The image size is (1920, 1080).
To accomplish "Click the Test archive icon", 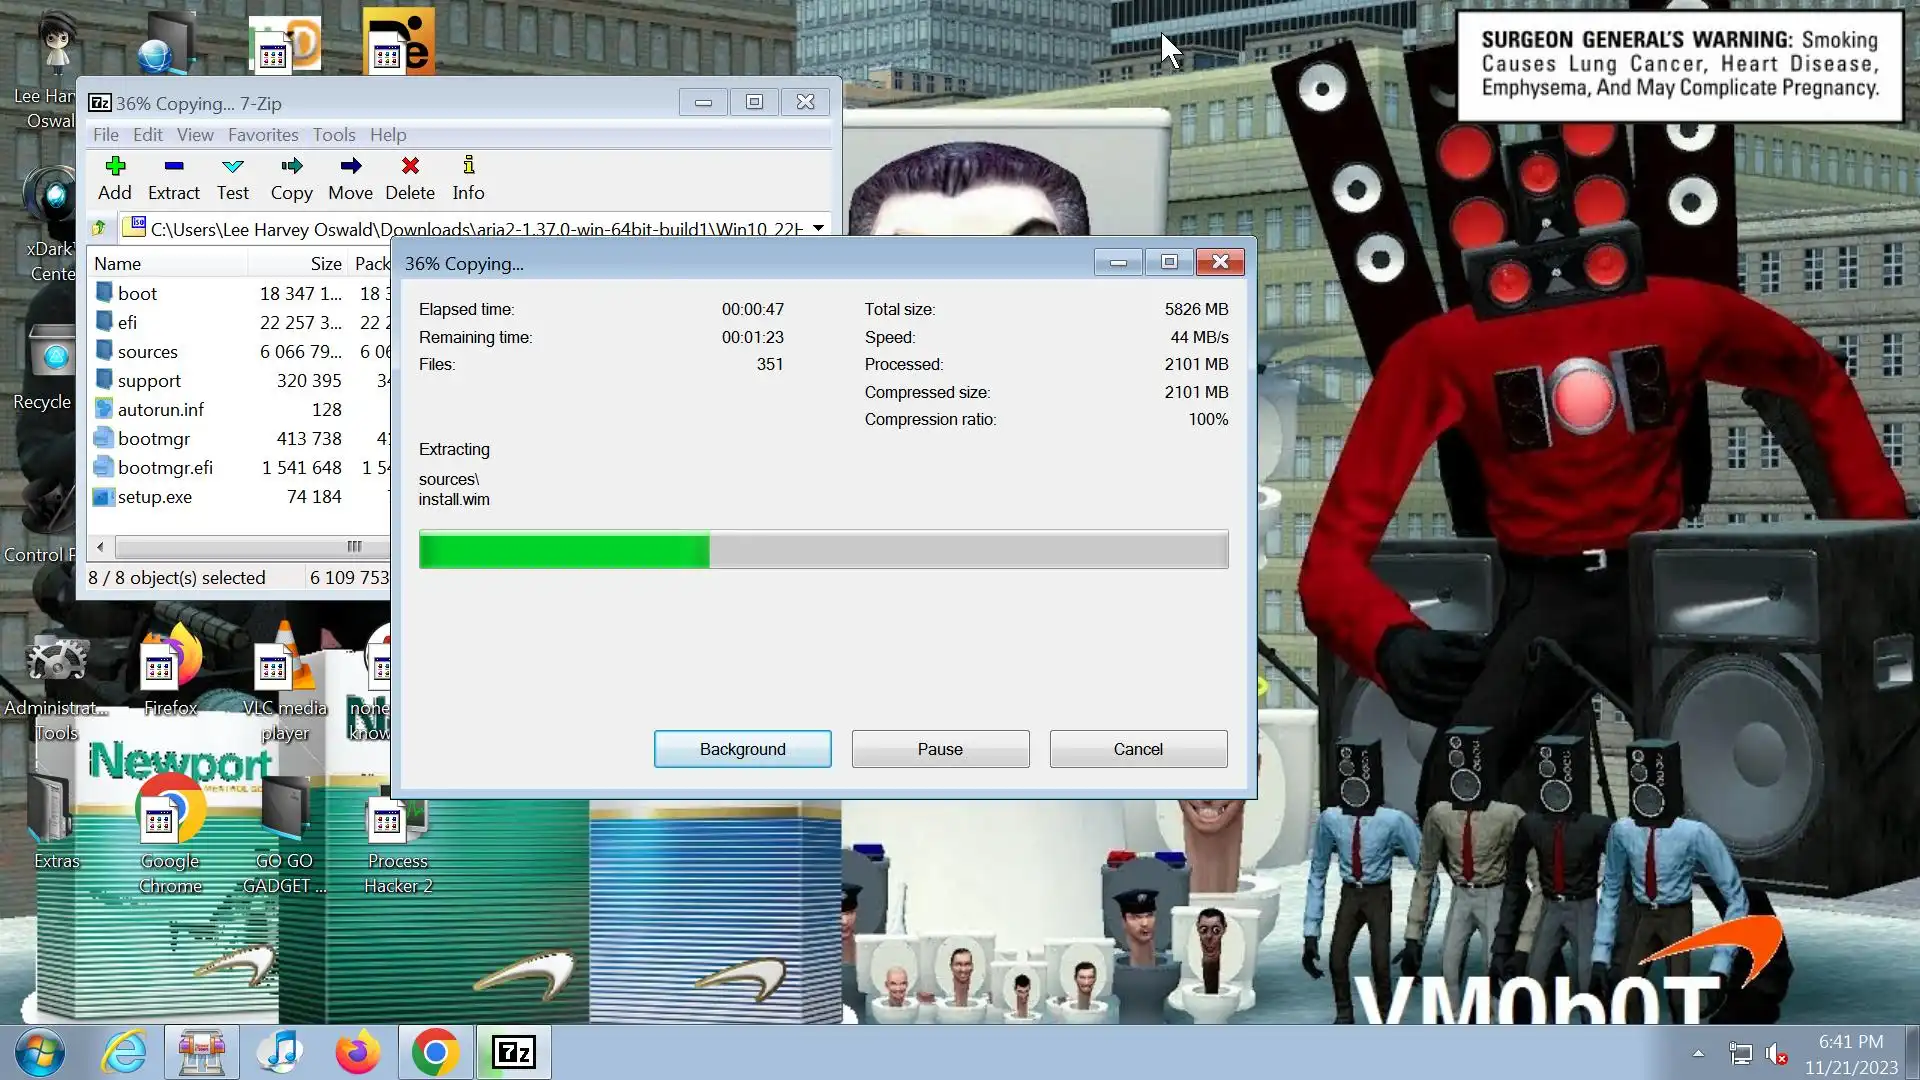I will (x=232, y=167).
